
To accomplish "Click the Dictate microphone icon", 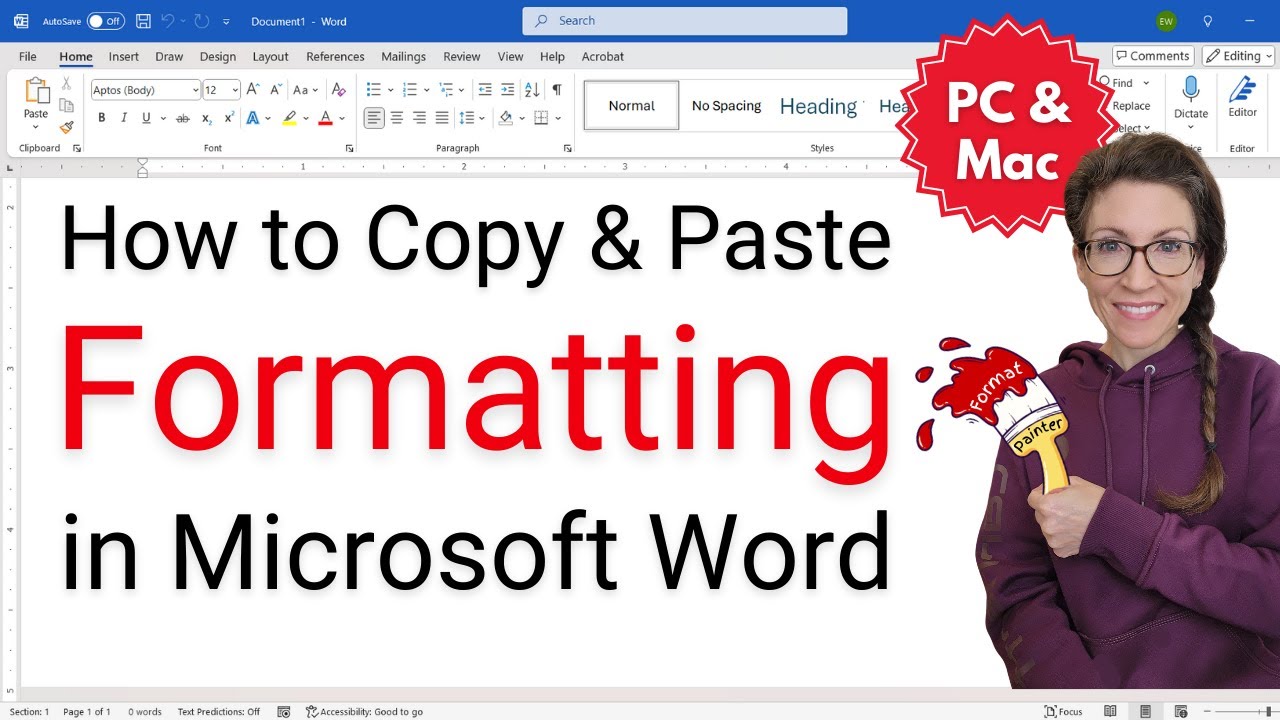I will [x=1191, y=89].
